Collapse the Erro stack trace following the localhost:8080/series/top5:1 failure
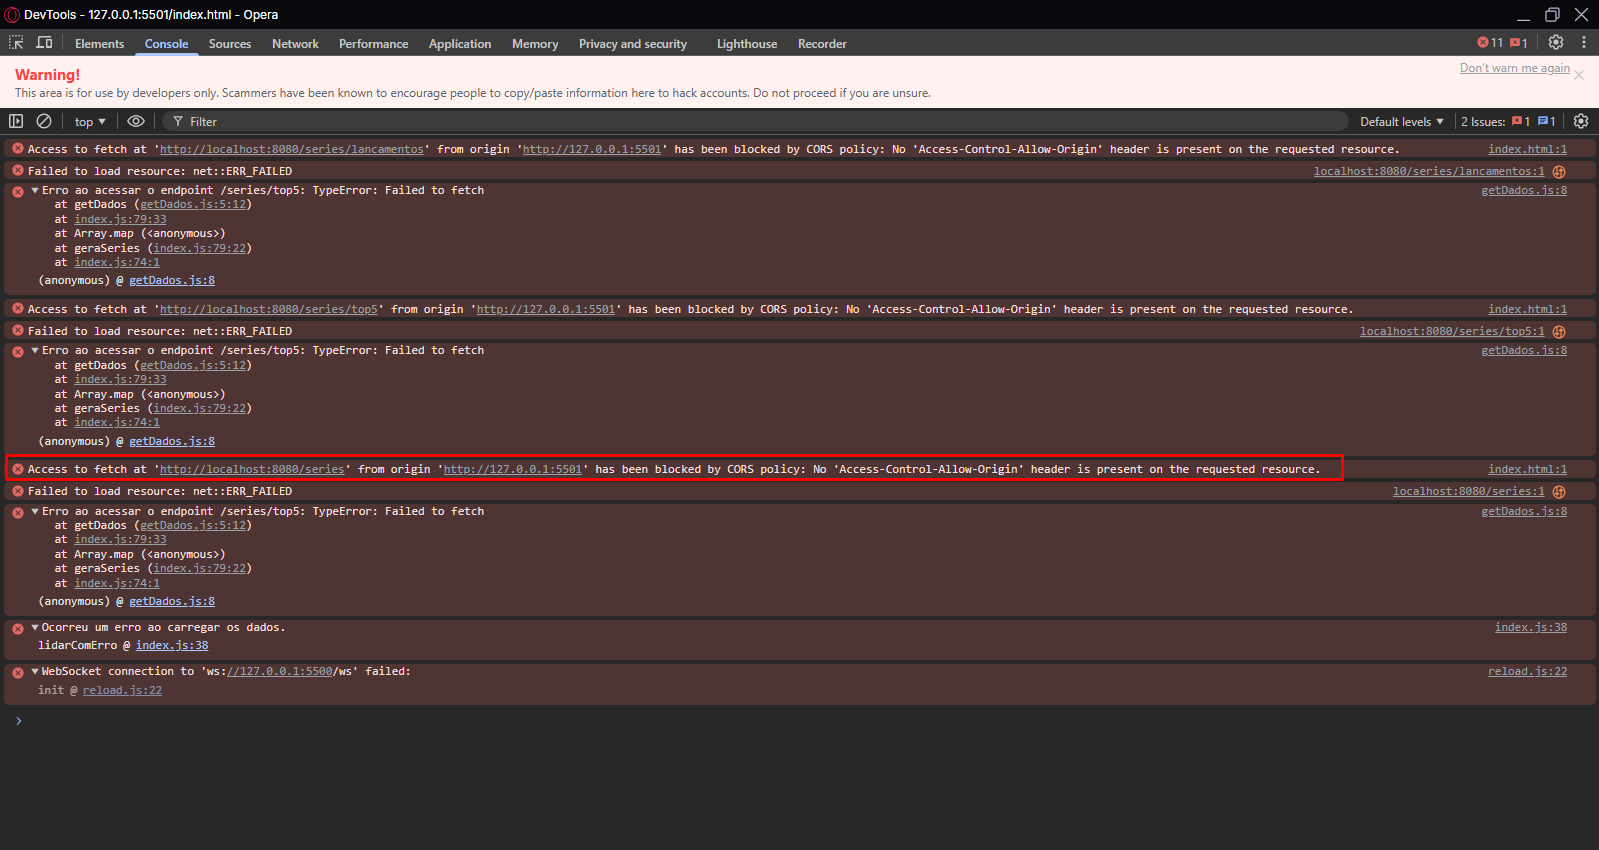 coord(35,350)
